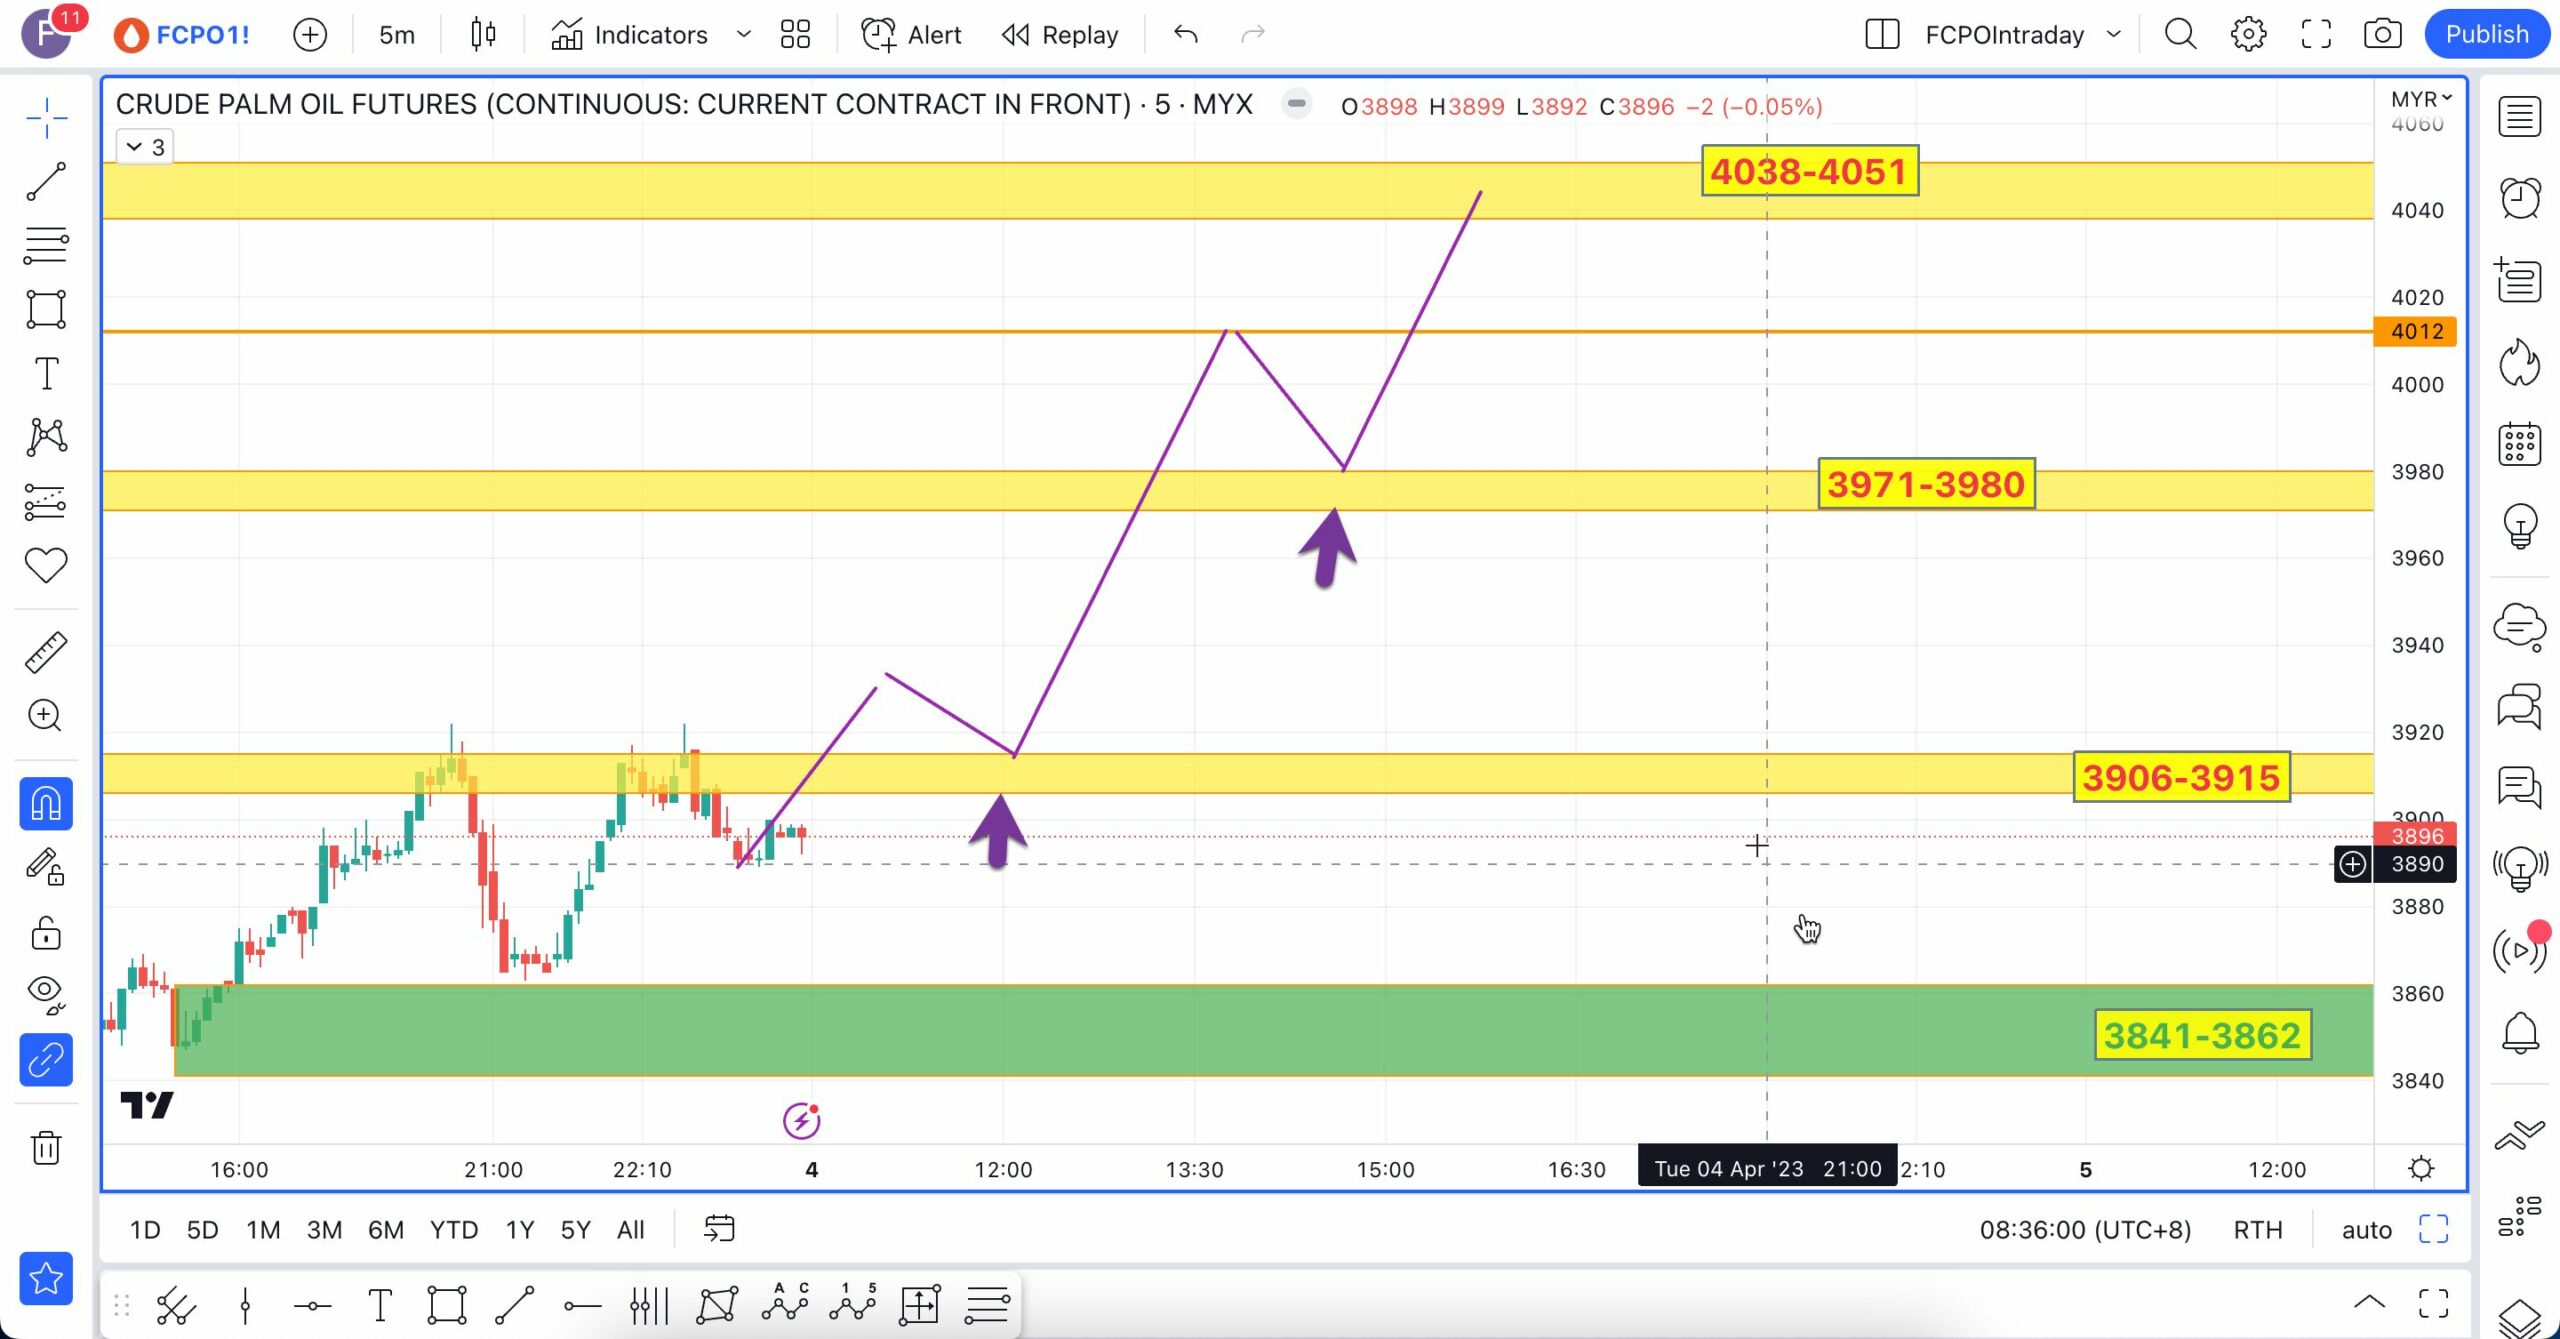Click the trash remove drawings icon
2560x1339 pixels.
[46, 1147]
